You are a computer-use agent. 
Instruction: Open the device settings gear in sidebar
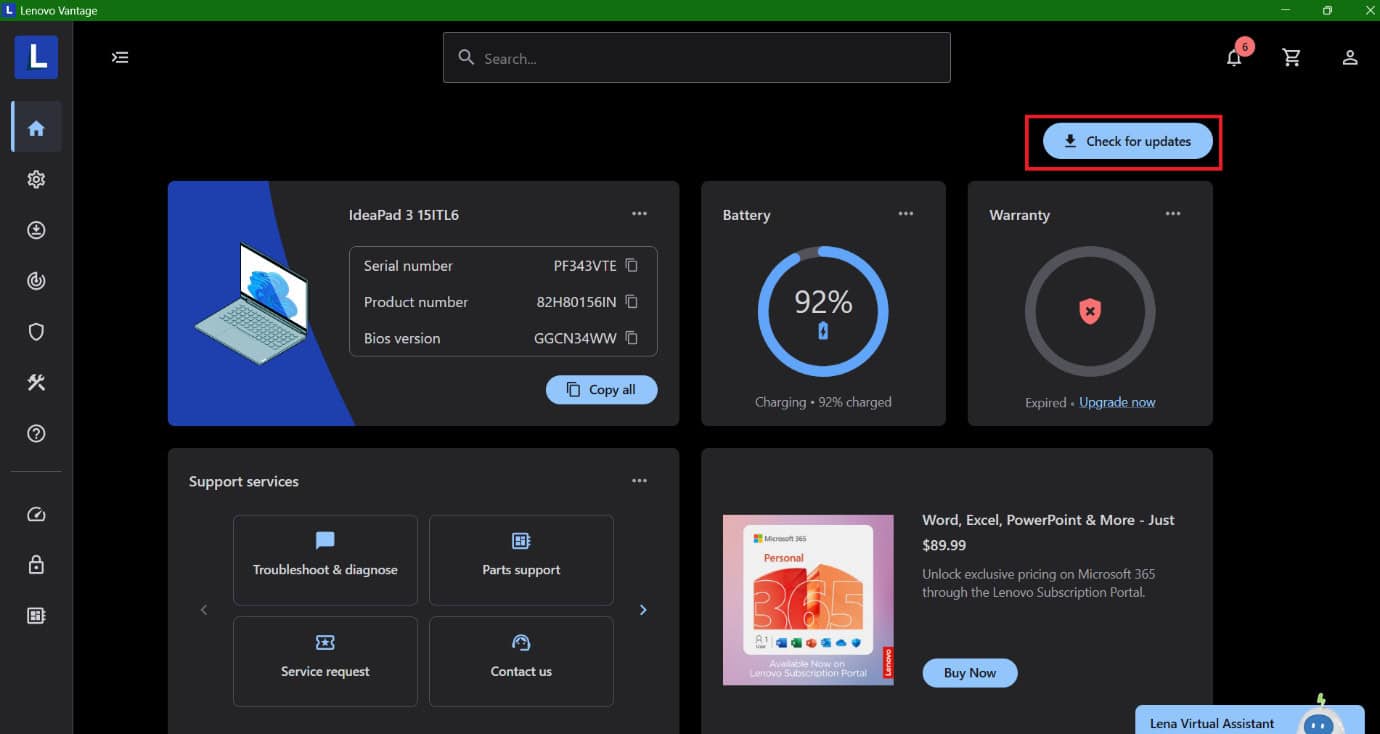(x=36, y=179)
